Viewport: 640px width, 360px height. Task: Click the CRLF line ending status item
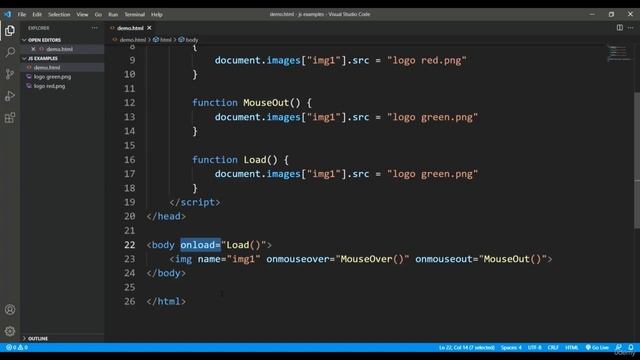pyautogui.click(x=553, y=347)
